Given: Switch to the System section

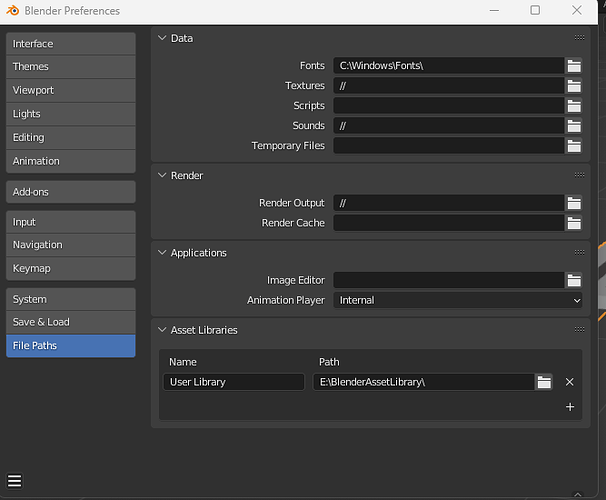Looking at the screenshot, I should pos(71,299).
